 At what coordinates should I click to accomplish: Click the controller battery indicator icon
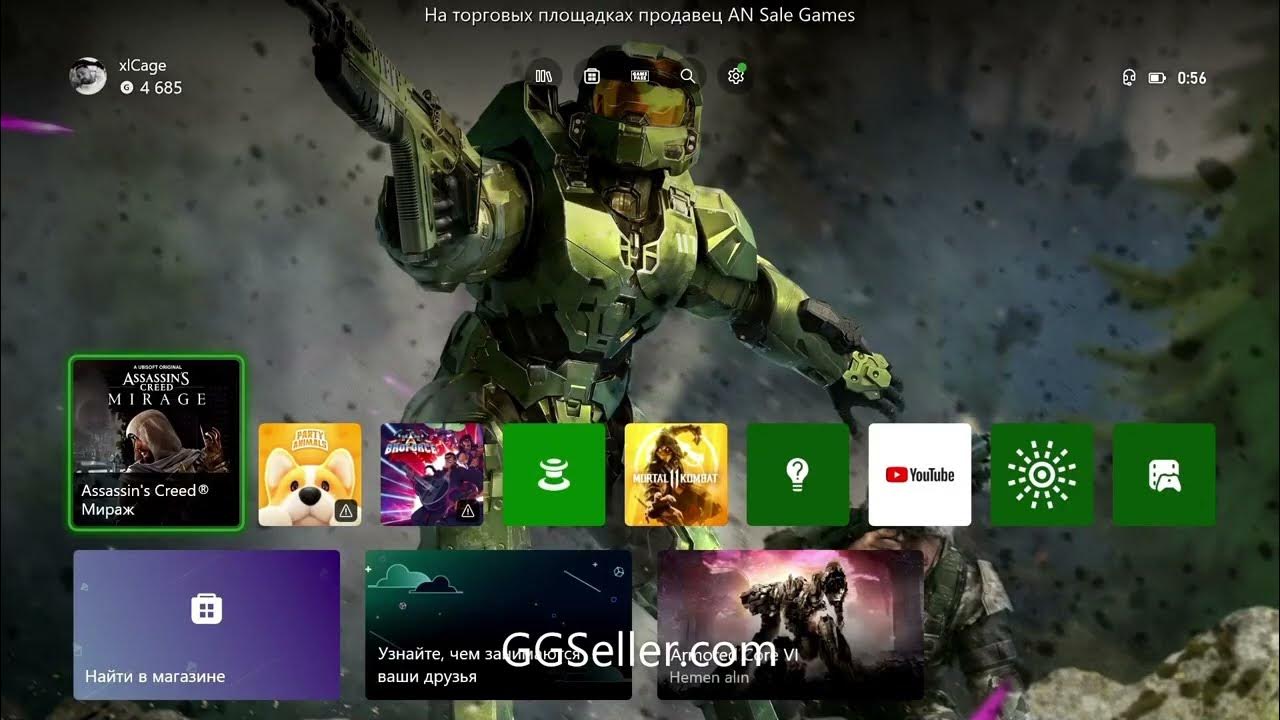(1157, 78)
